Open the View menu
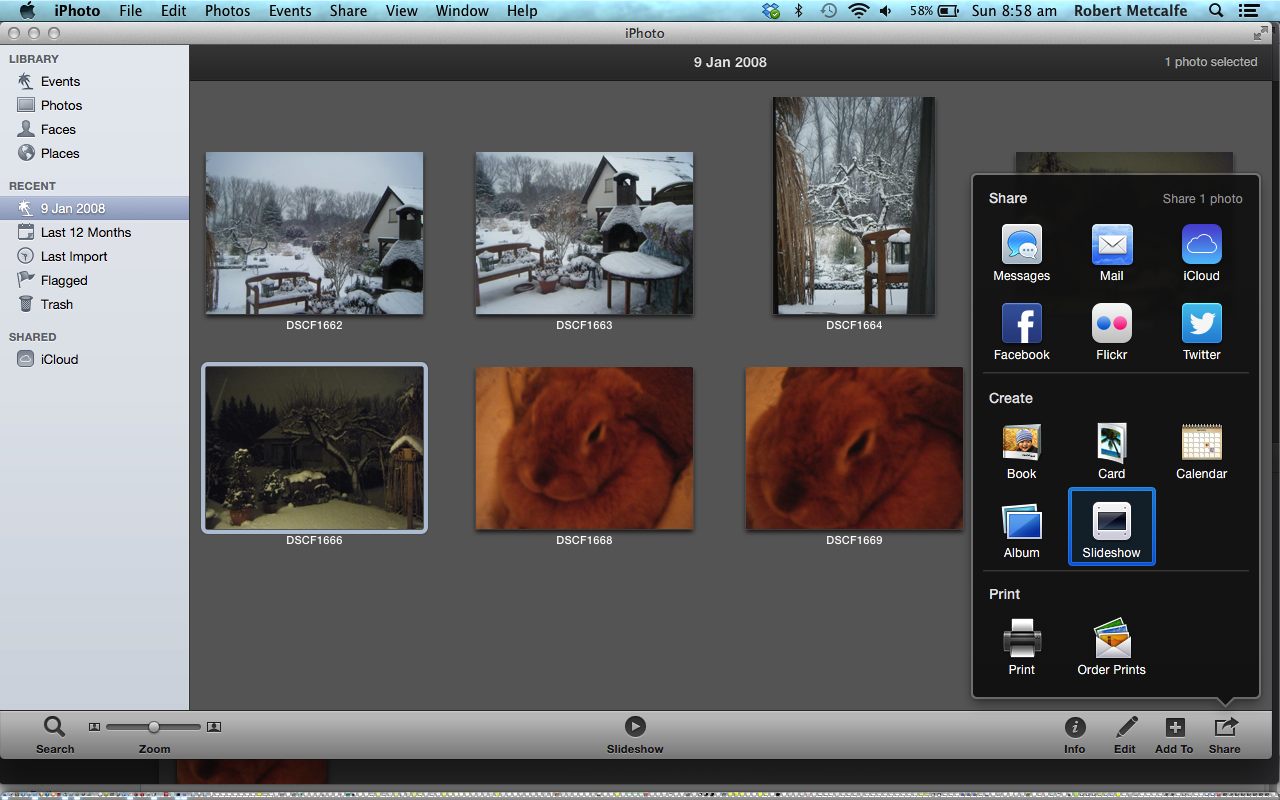The image size is (1280, 800). pos(401,11)
